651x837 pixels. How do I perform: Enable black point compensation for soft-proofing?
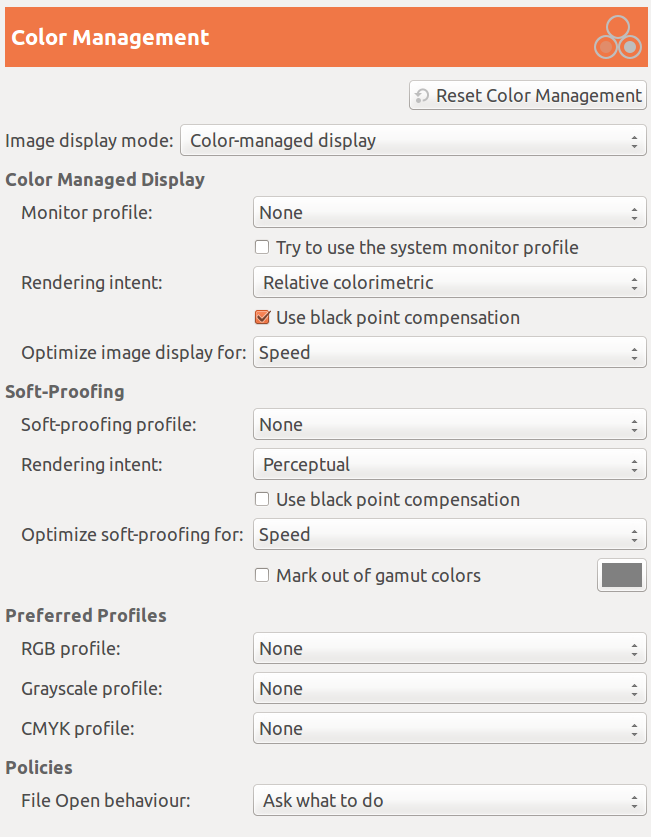pyautogui.click(x=261, y=499)
